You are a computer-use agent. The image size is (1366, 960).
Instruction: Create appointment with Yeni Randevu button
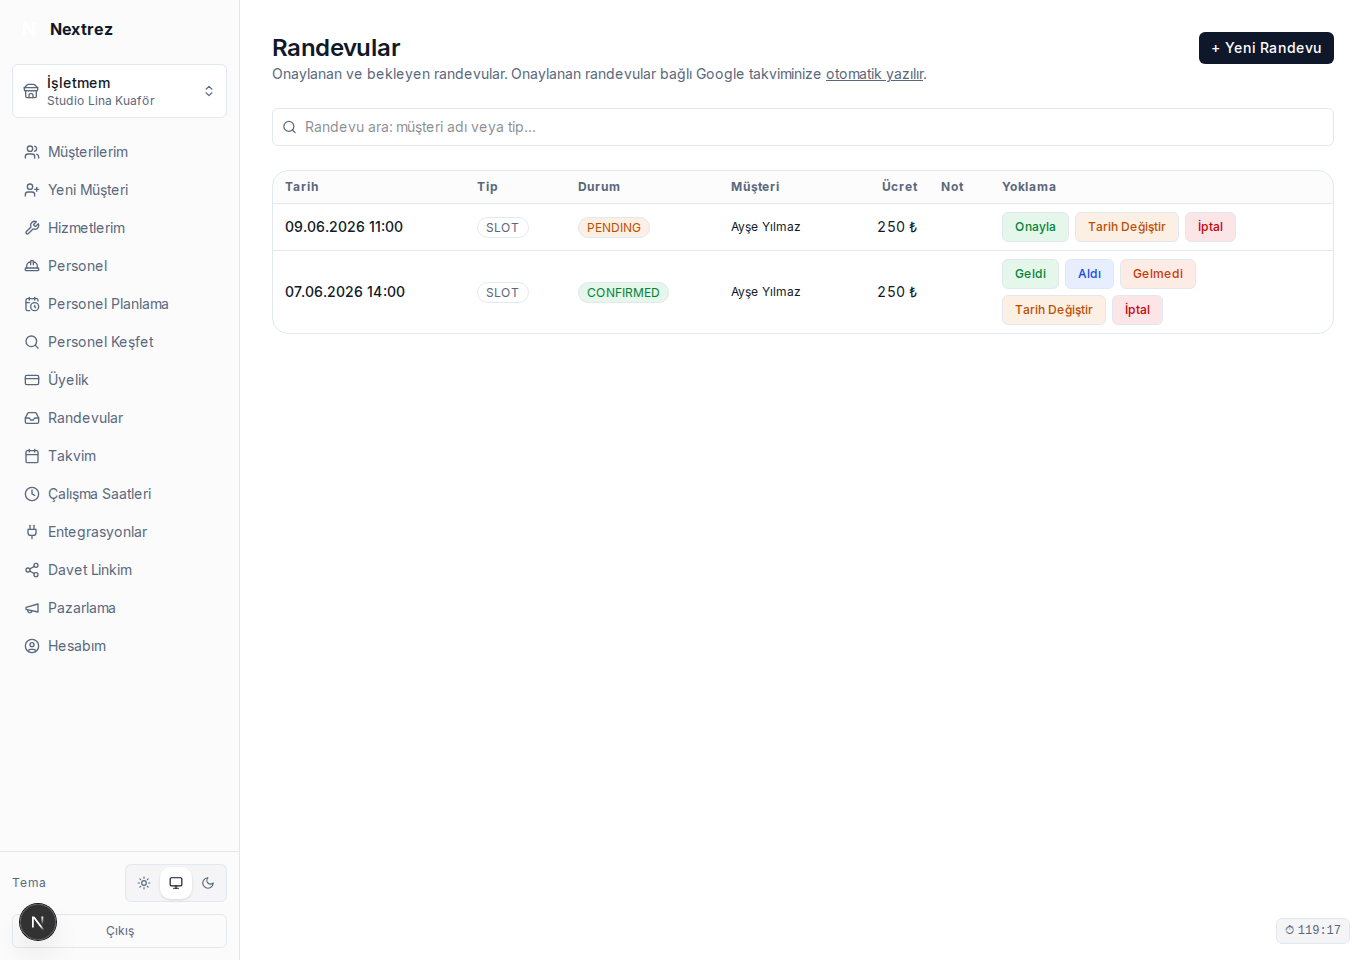1266,48
